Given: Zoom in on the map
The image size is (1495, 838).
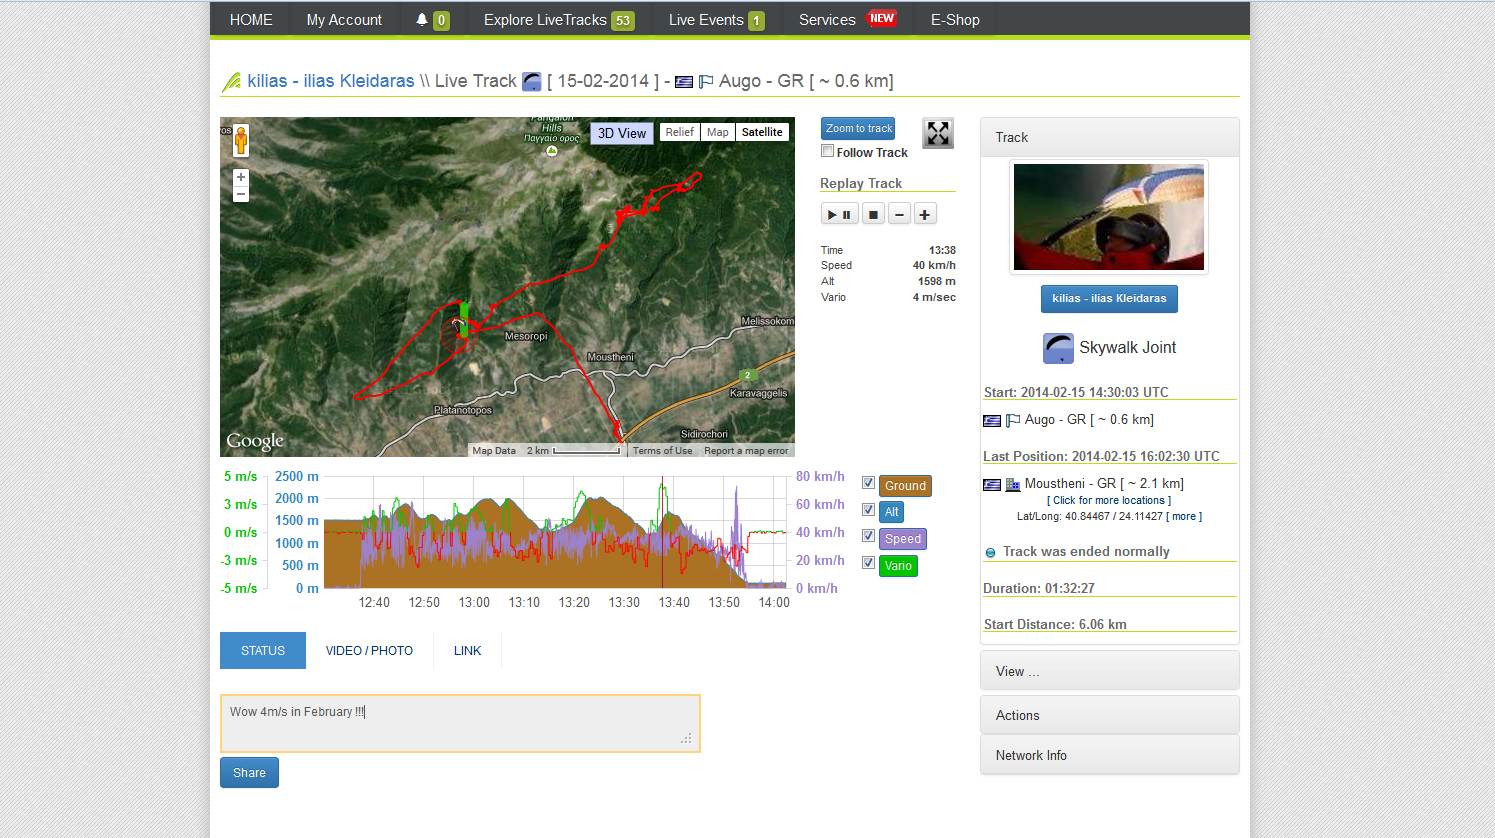Looking at the screenshot, I should pyautogui.click(x=241, y=177).
